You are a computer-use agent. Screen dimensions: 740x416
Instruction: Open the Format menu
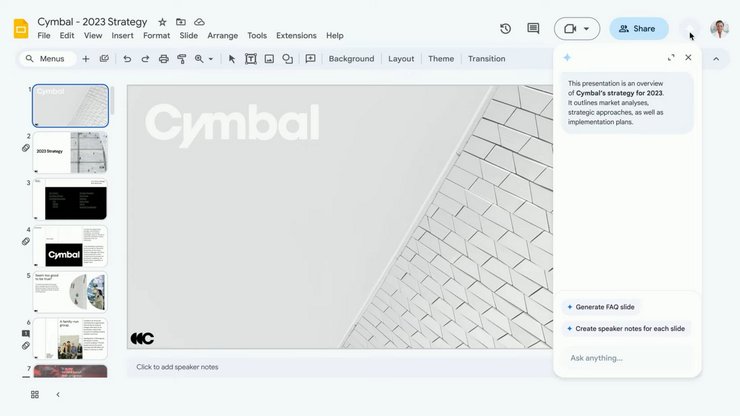156,36
